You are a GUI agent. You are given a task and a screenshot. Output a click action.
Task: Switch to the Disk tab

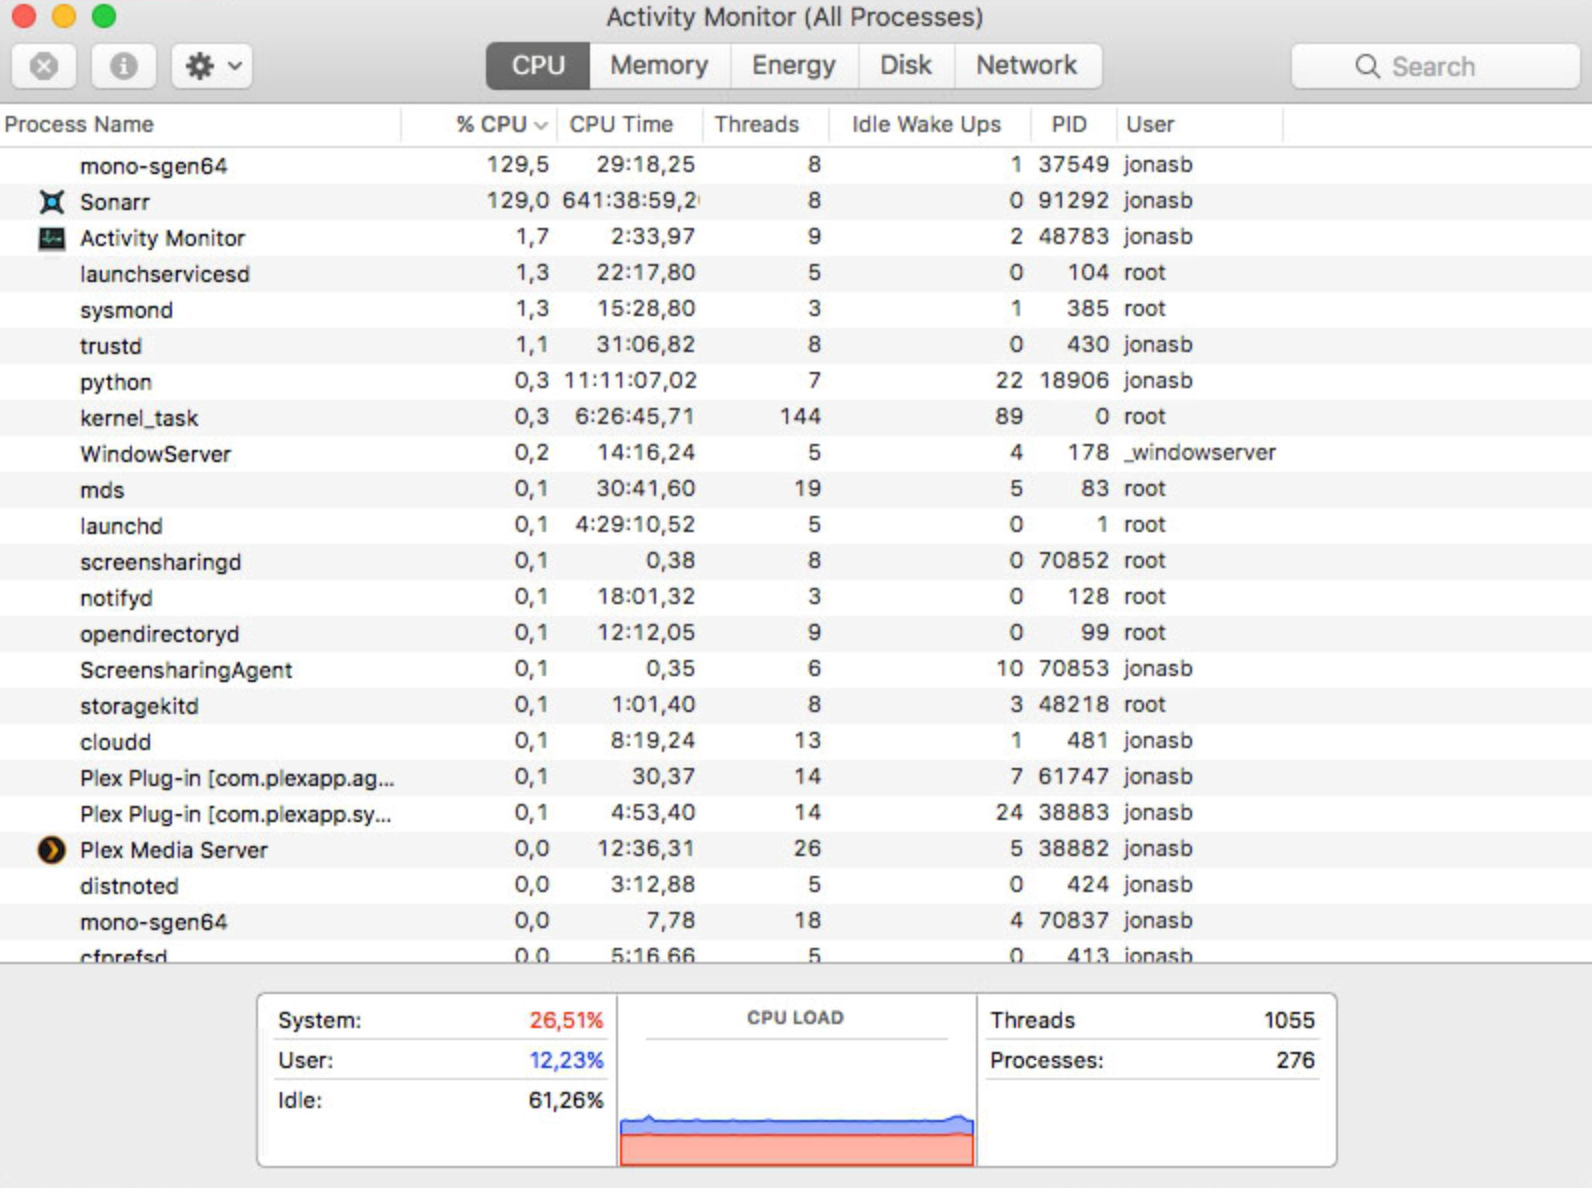906,66
